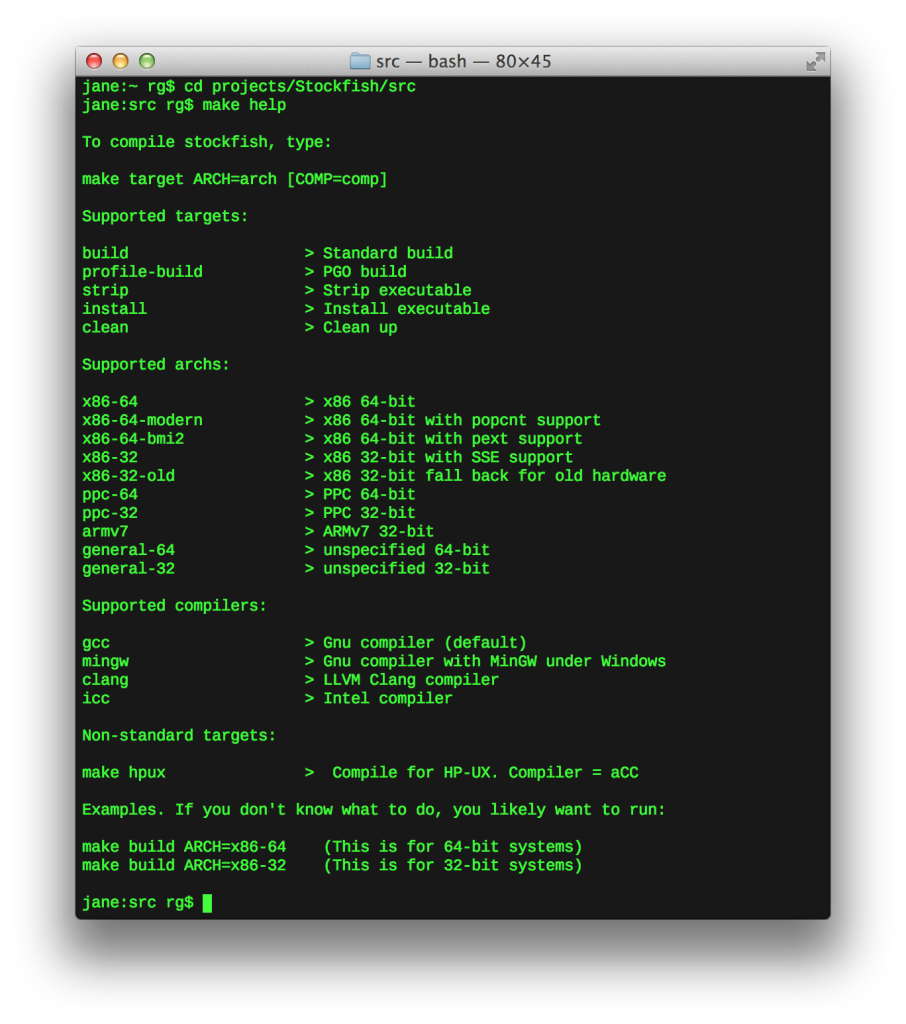Click the fullscreen arrows icon in title bar
The width and height of the screenshot is (906, 1024).
pos(815,61)
